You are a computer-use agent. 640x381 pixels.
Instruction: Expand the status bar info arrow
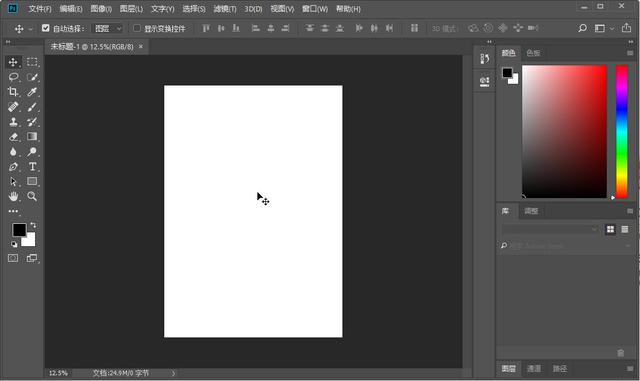point(173,373)
